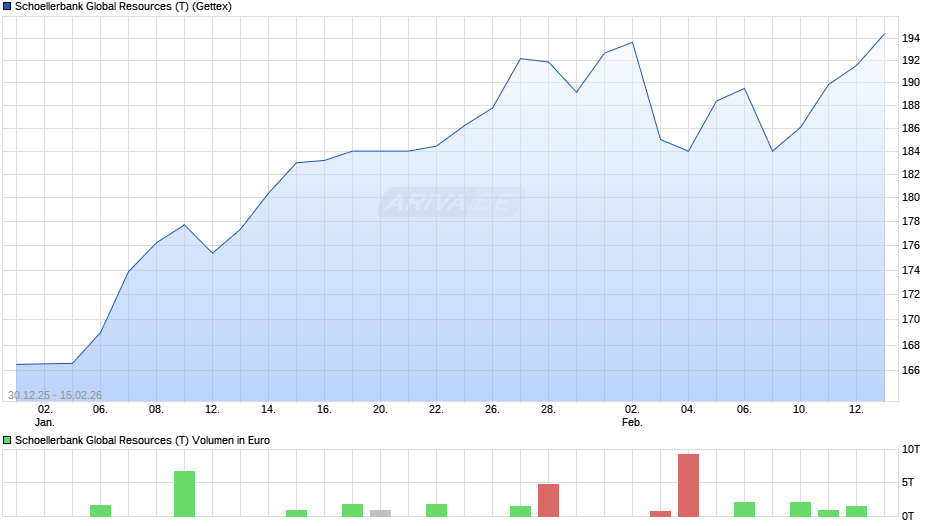Screen dimensions: 940x526
Task: Click the gray volume bar at 20. Jan
Action: (x=380, y=513)
